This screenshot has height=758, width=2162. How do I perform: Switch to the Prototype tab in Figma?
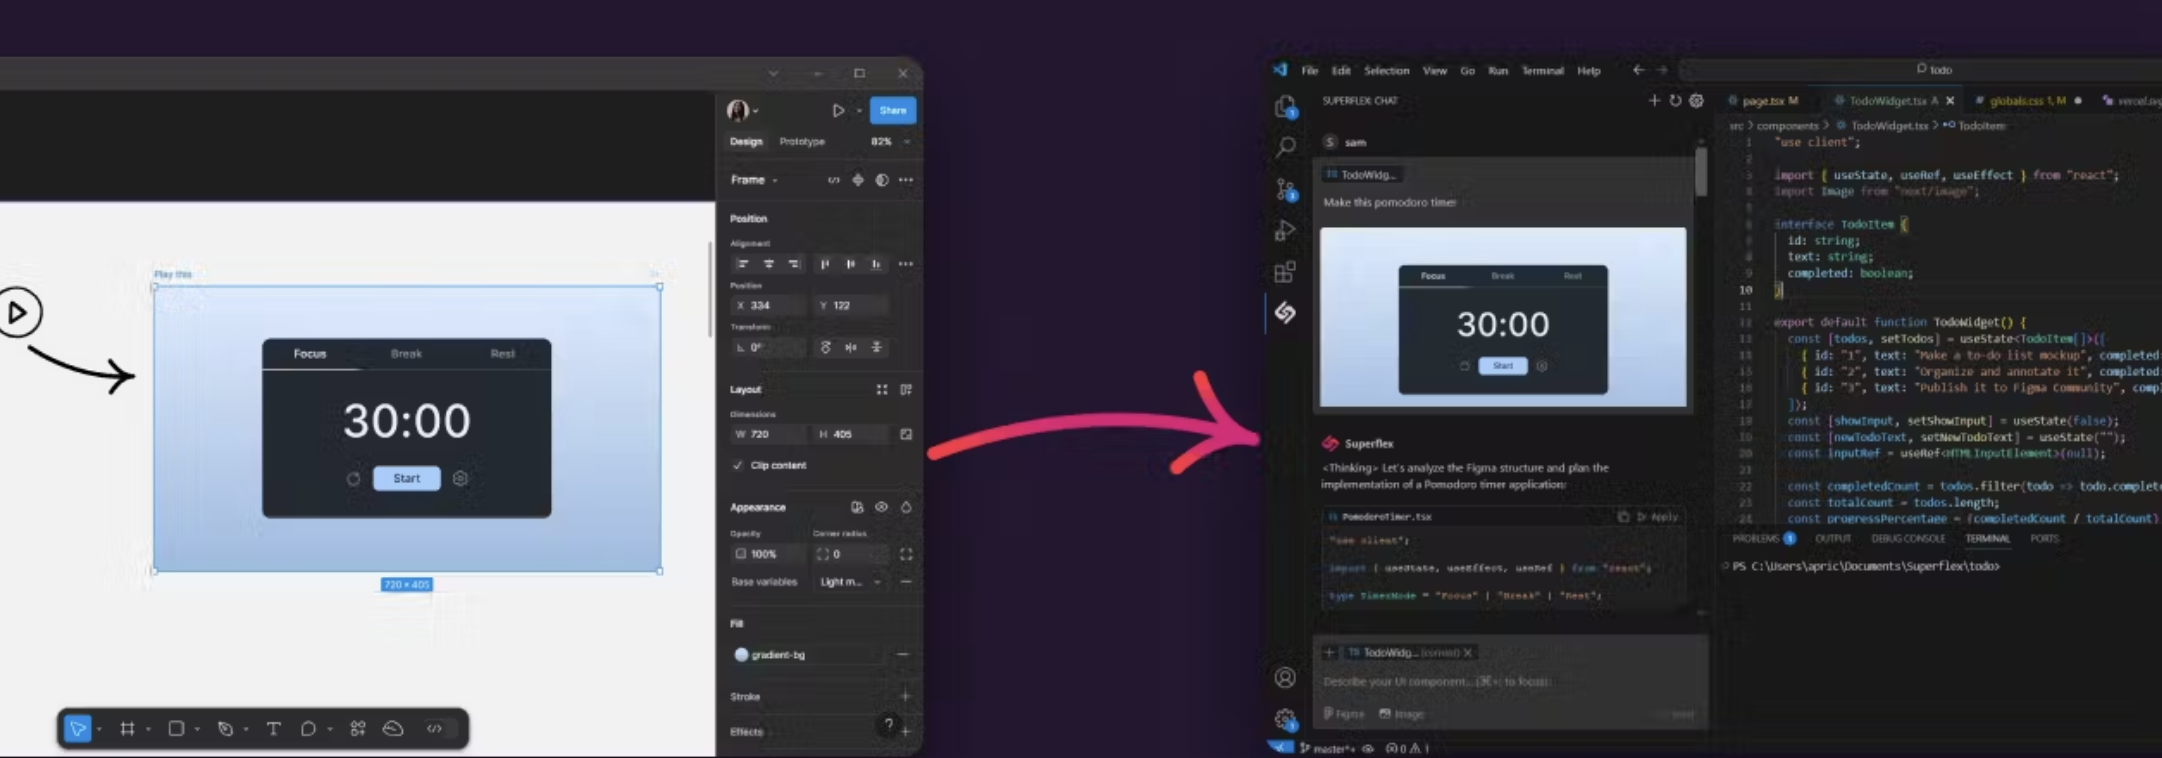point(802,142)
